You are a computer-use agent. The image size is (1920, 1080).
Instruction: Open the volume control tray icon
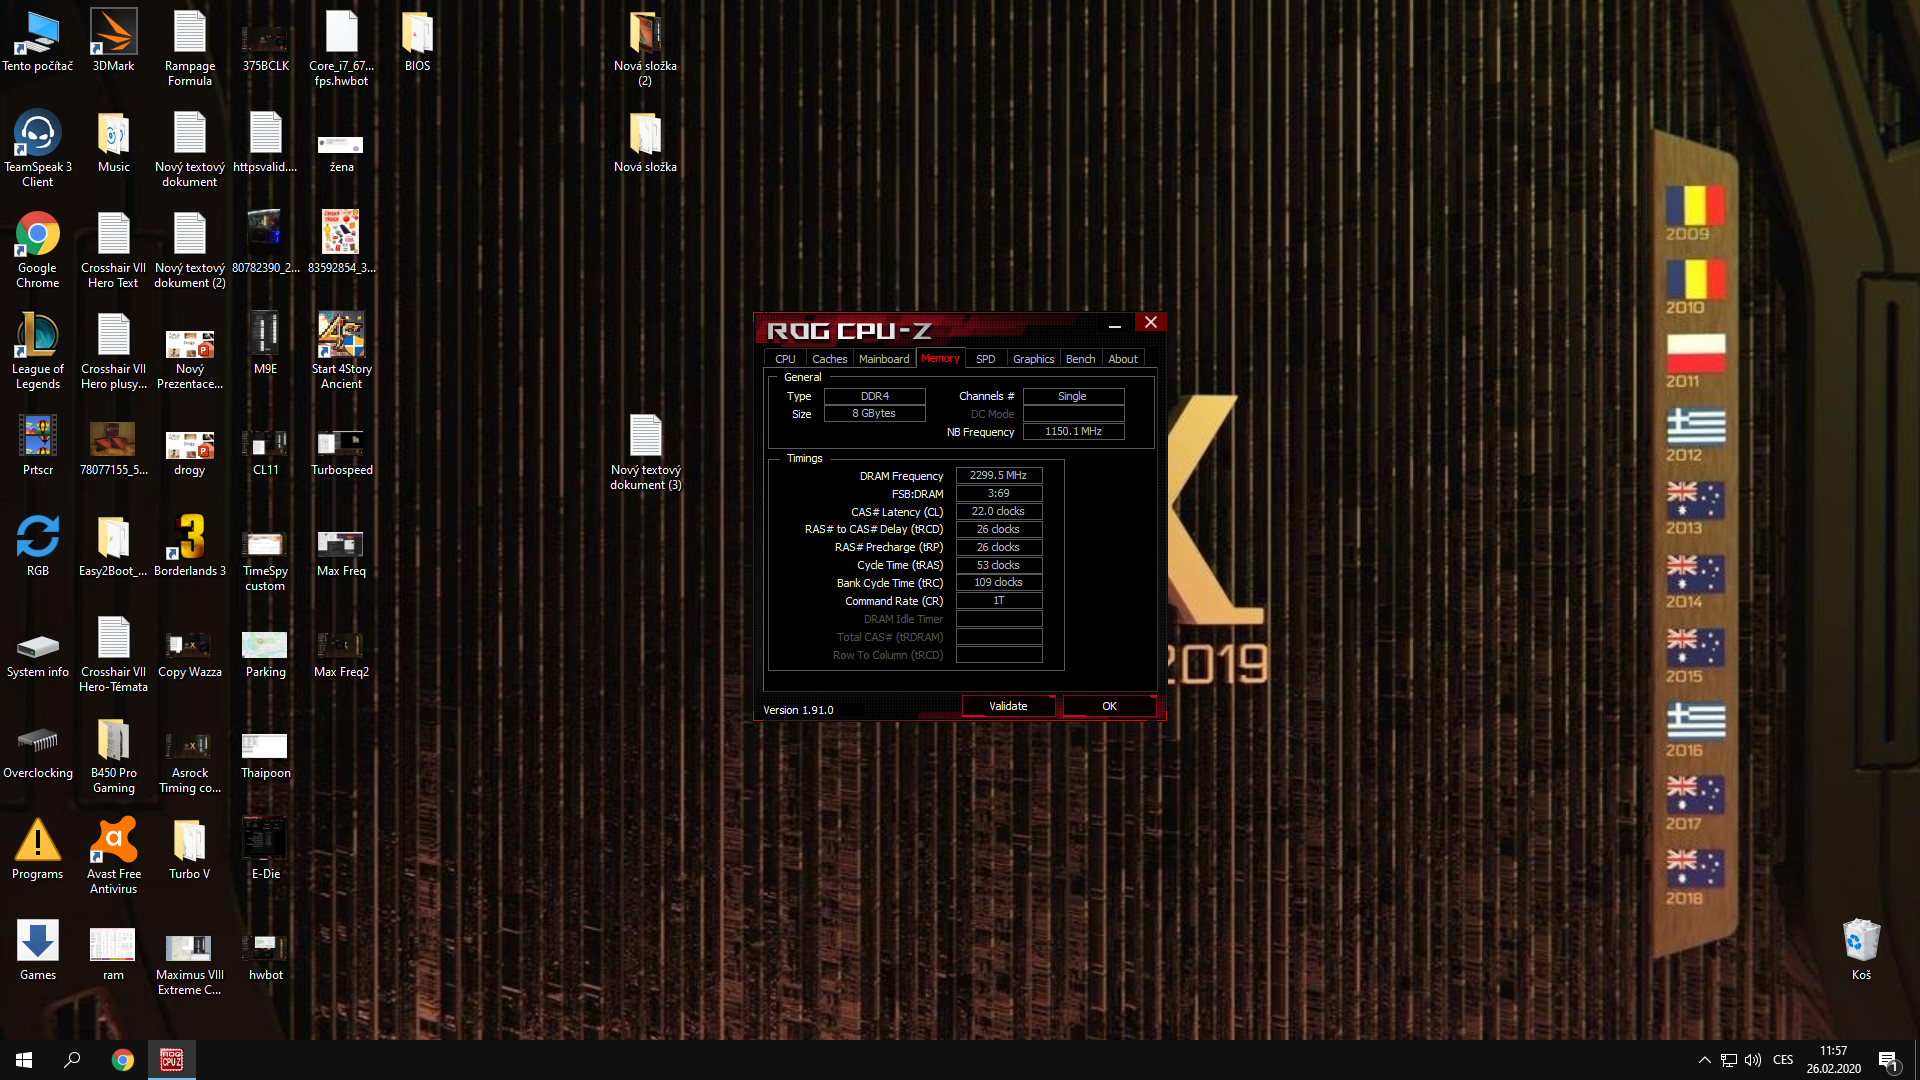1753,1060
